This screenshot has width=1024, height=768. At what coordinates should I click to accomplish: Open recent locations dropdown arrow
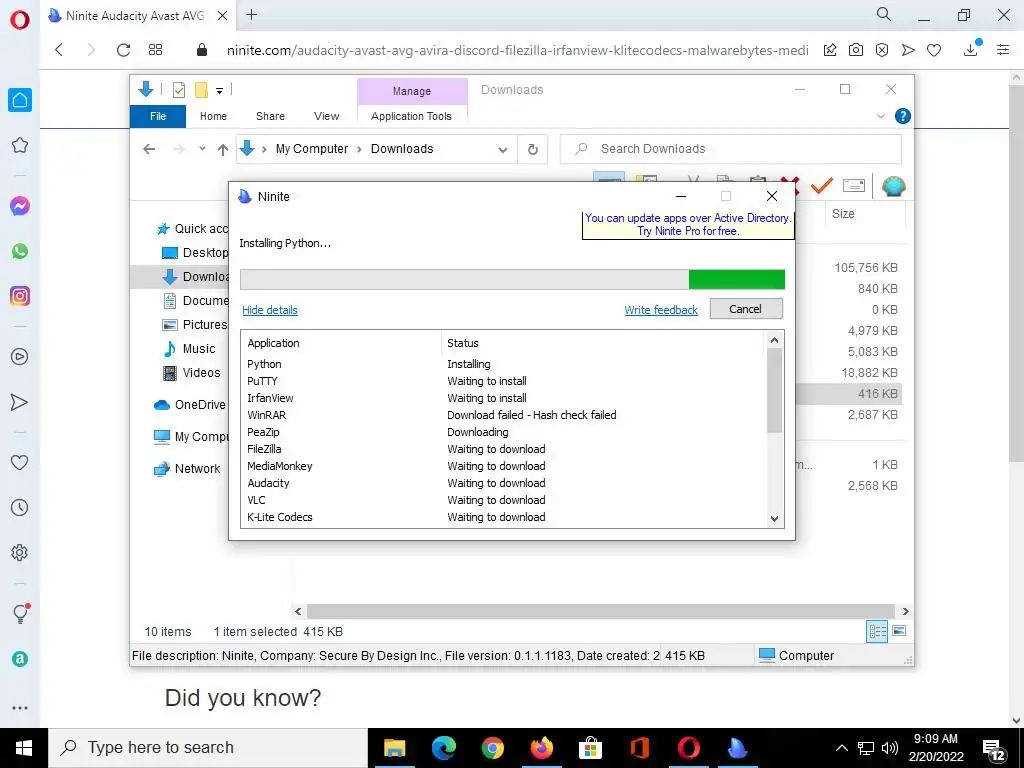(202, 149)
